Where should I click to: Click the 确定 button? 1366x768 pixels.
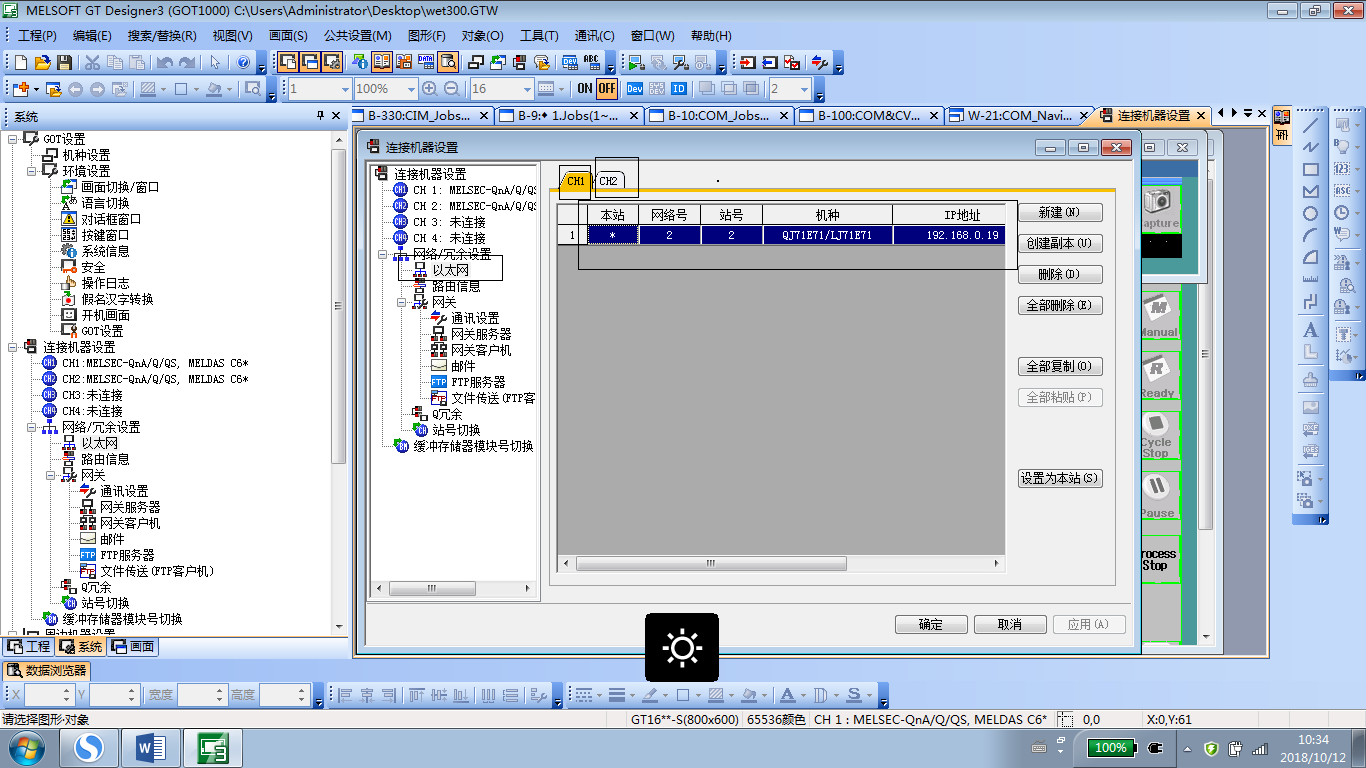coord(930,624)
